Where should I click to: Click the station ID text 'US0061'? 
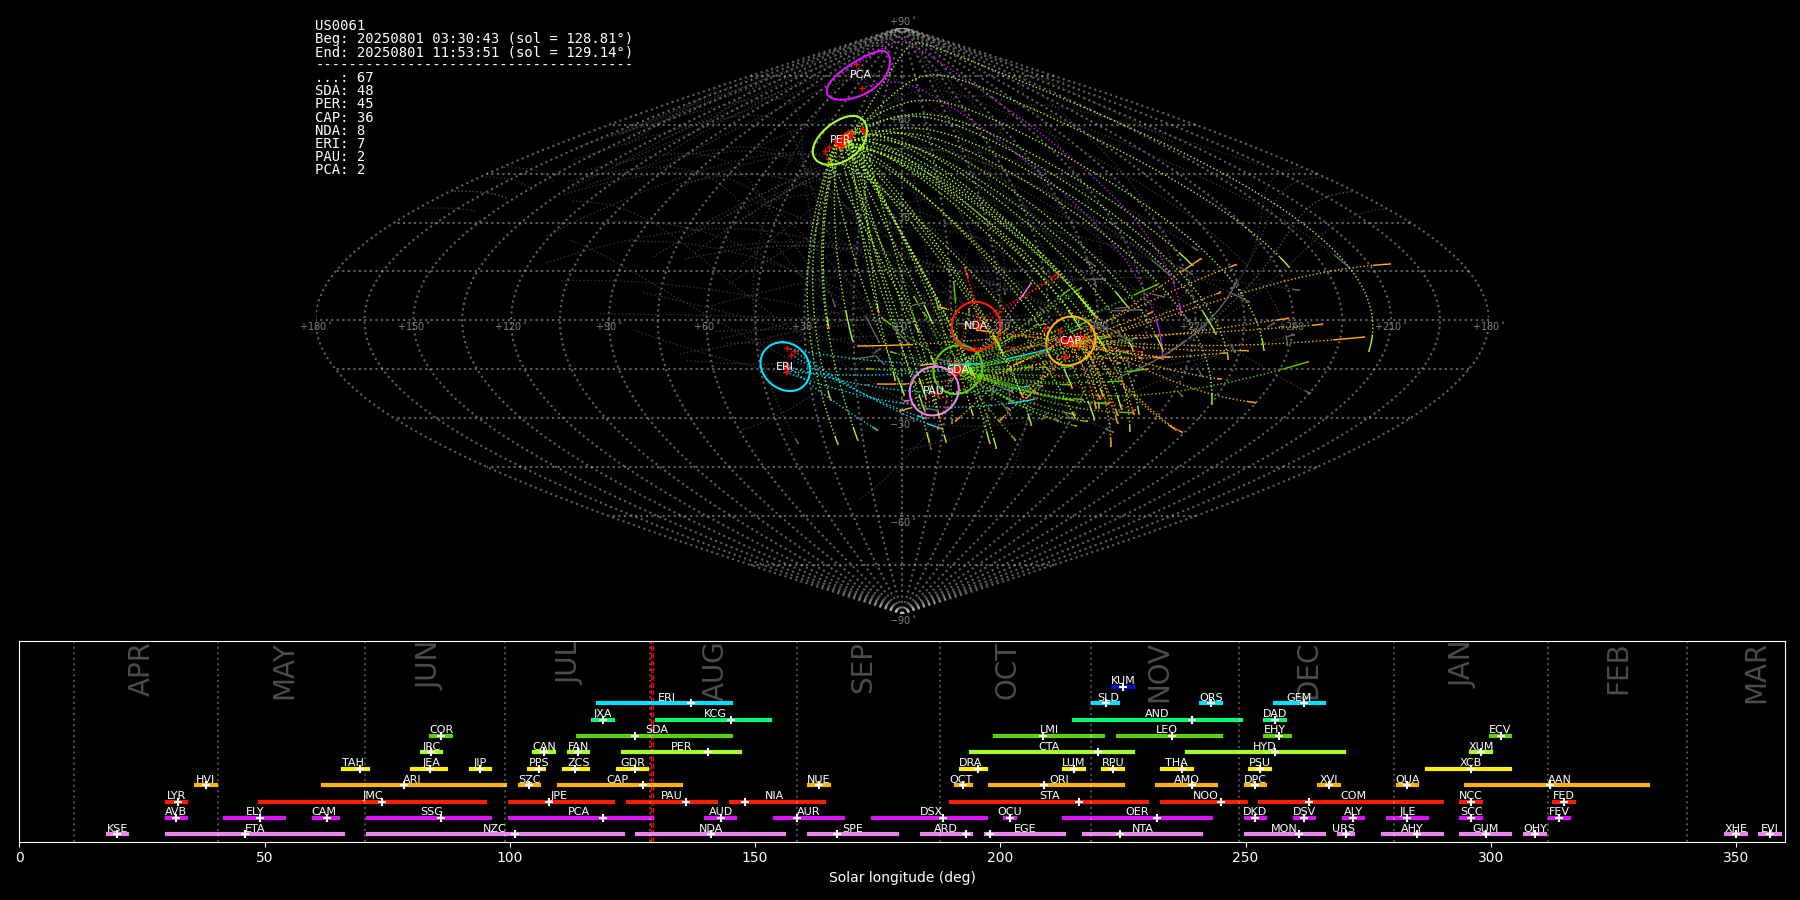click(340, 26)
